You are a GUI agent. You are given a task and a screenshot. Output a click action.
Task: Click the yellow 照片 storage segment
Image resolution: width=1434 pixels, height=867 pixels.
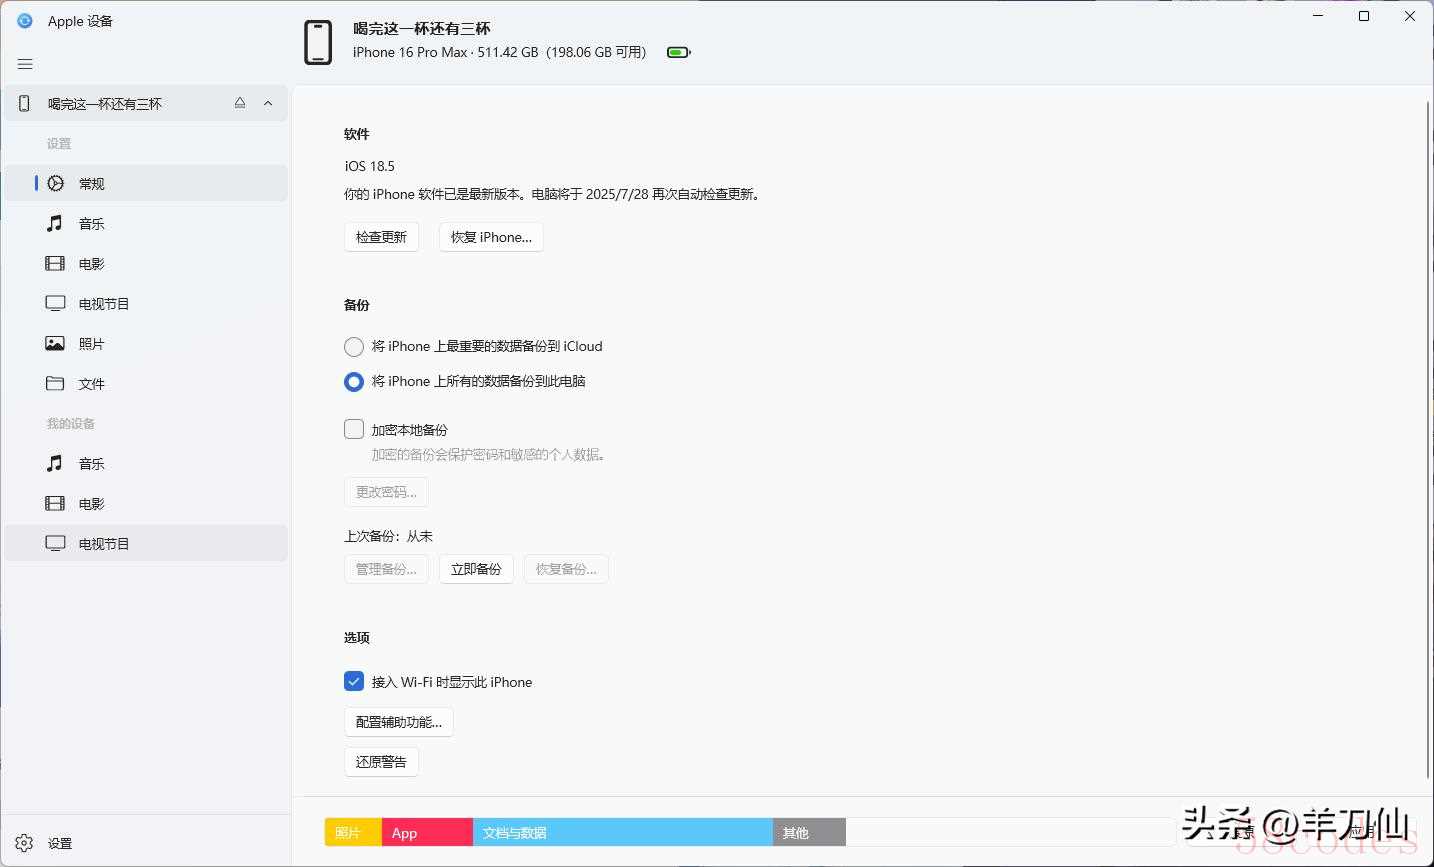(353, 832)
